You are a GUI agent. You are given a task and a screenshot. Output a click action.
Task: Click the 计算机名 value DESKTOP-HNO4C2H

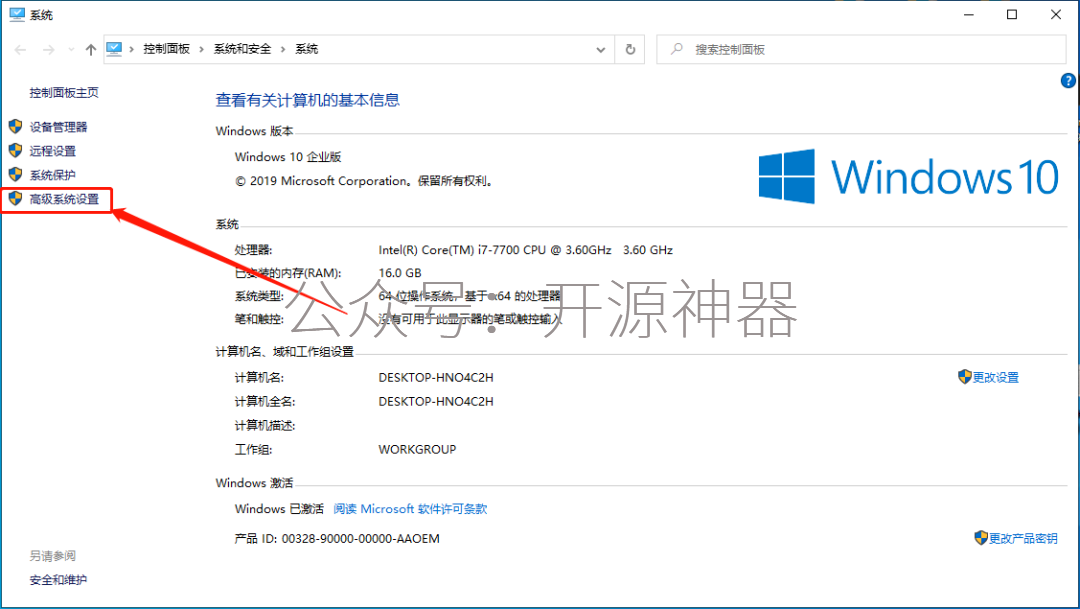pyautogui.click(x=436, y=378)
